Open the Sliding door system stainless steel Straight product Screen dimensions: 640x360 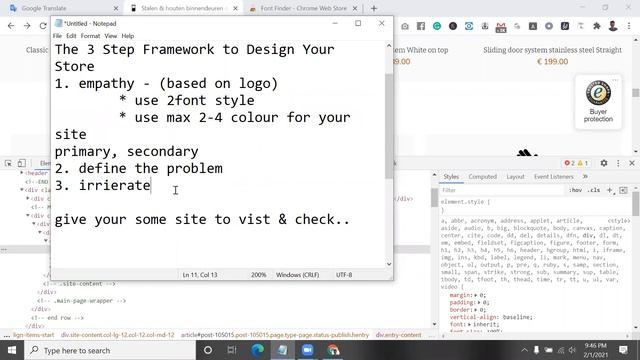pos(552,50)
